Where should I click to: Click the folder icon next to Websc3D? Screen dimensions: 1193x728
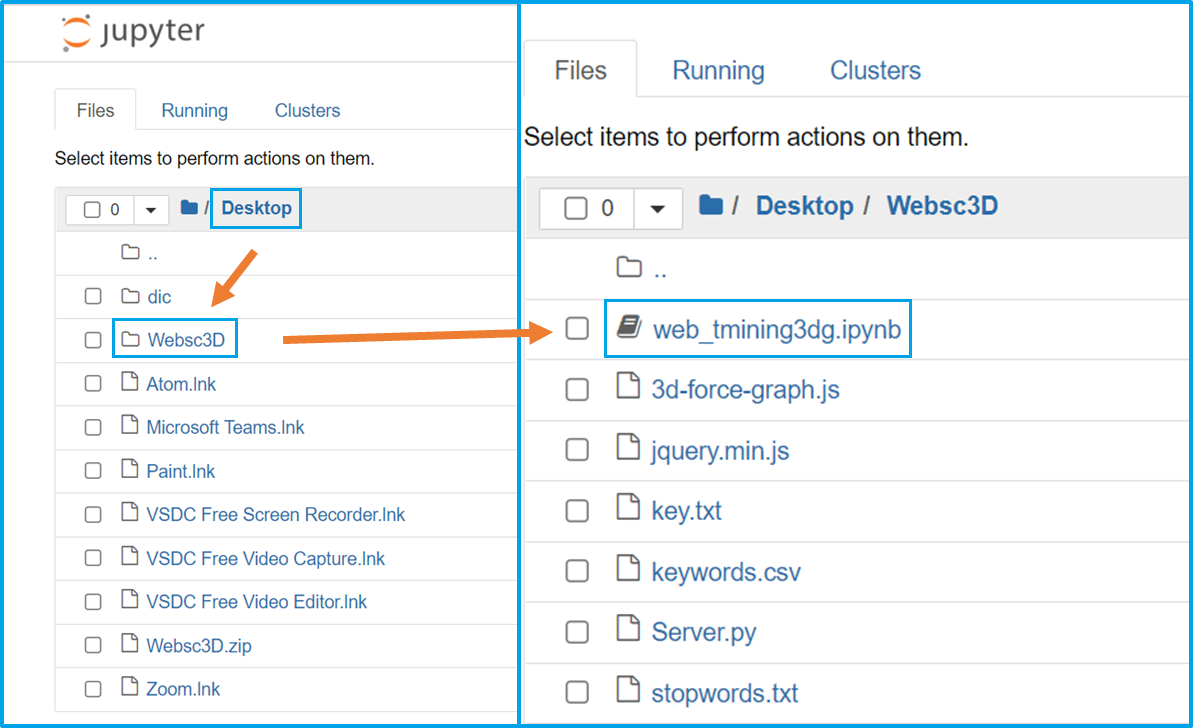pyautogui.click(x=130, y=340)
